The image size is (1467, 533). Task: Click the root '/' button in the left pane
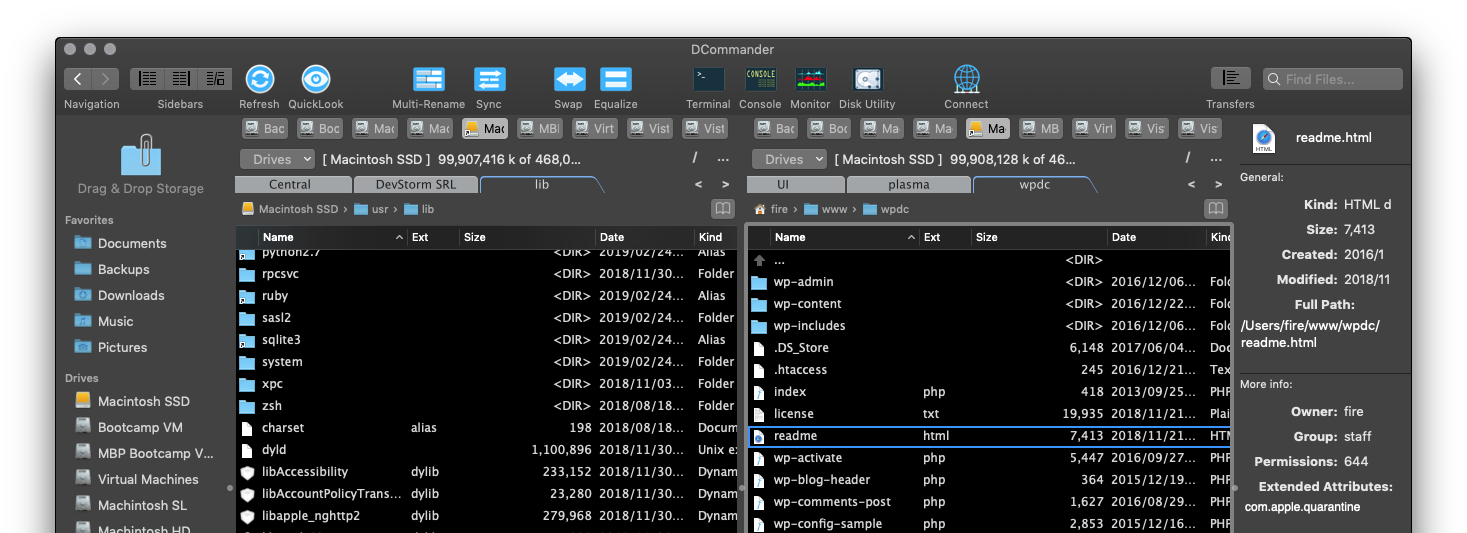click(x=695, y=158)
